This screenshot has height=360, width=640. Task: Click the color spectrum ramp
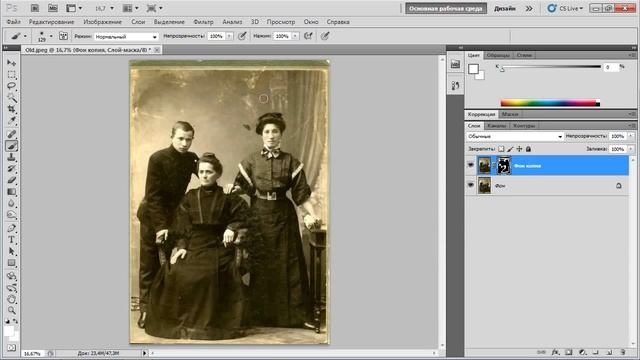(550, 103)
